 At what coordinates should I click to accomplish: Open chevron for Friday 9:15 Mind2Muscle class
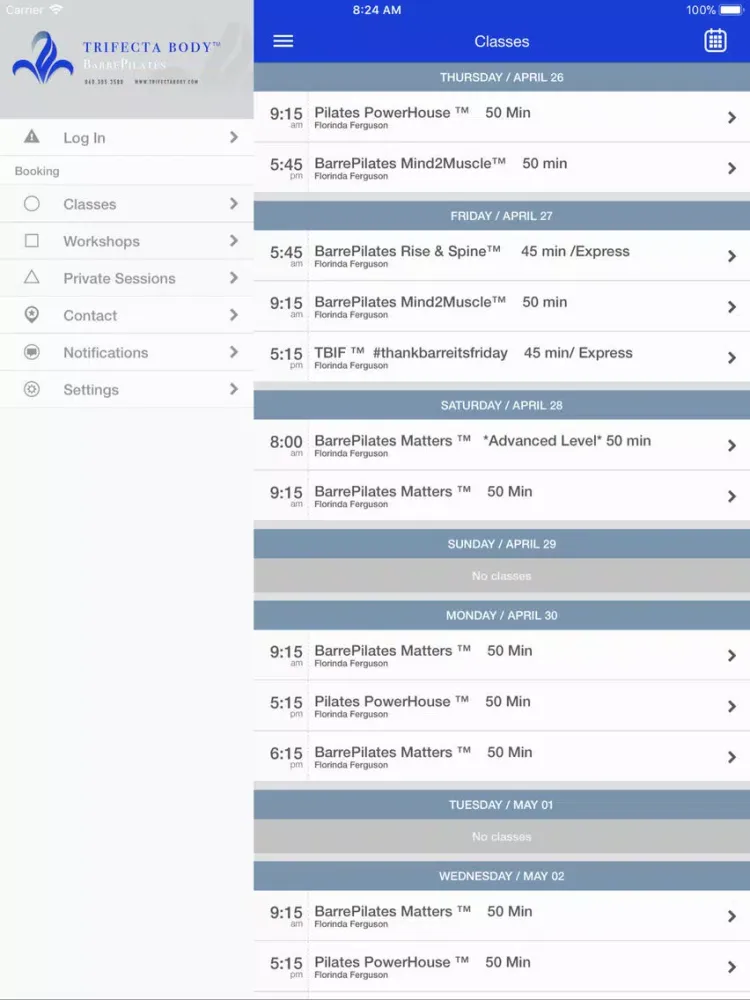click(x=732, y=307)
